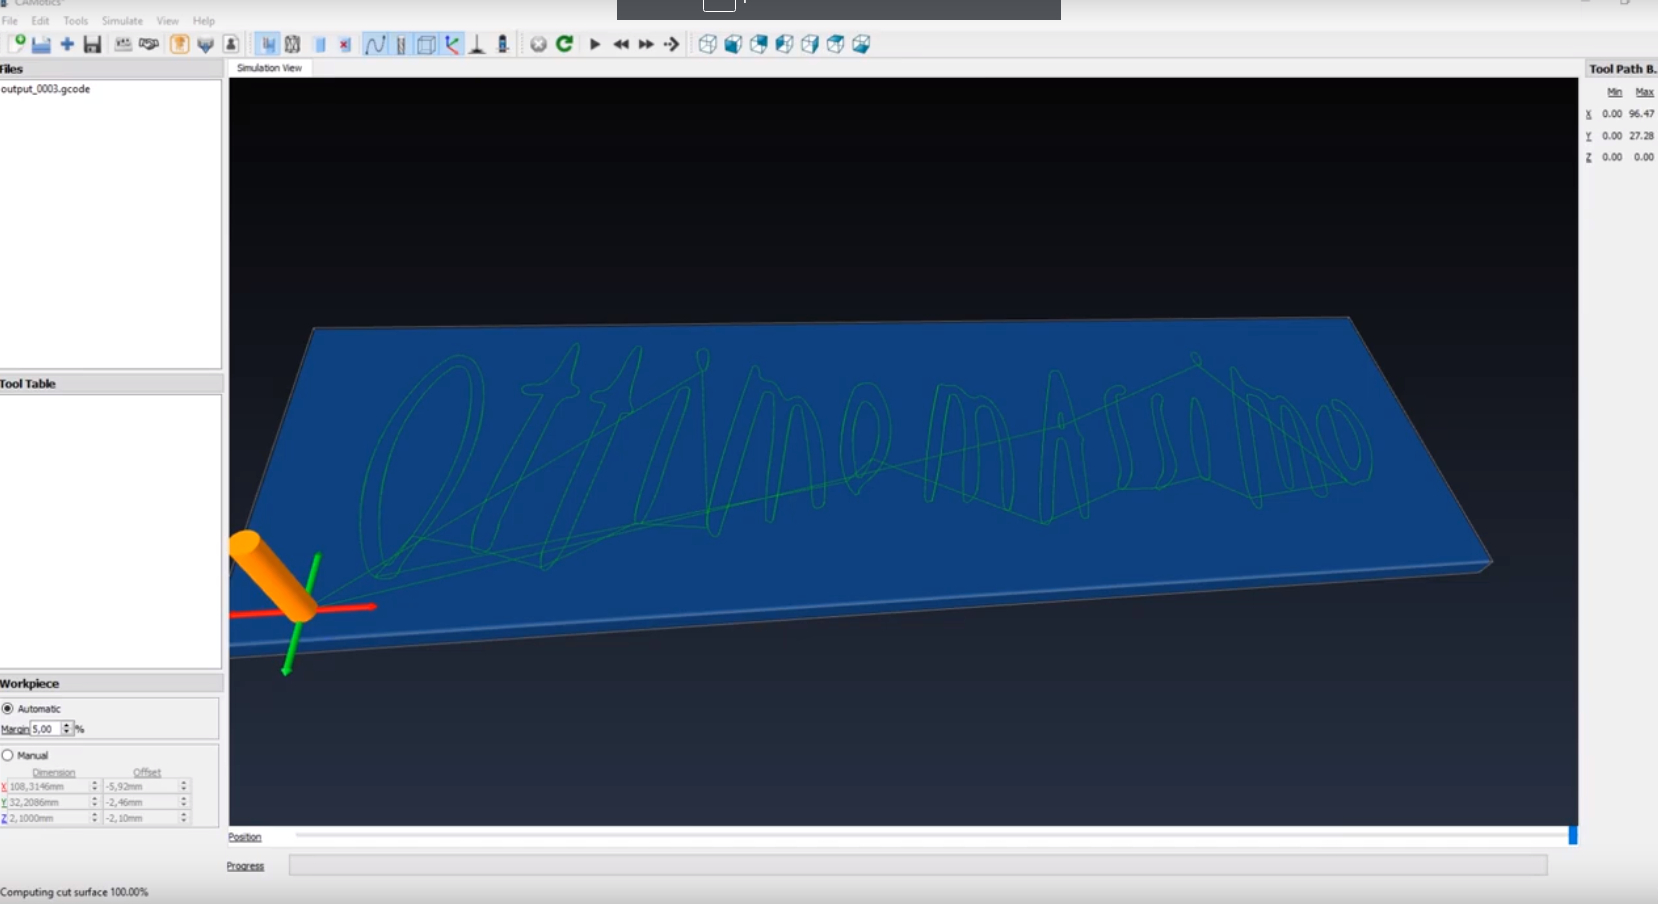Screen dimensions: 1658x904
Task: Click the orange-outlined tool icon in toolbar
Action: click(179, 44)
